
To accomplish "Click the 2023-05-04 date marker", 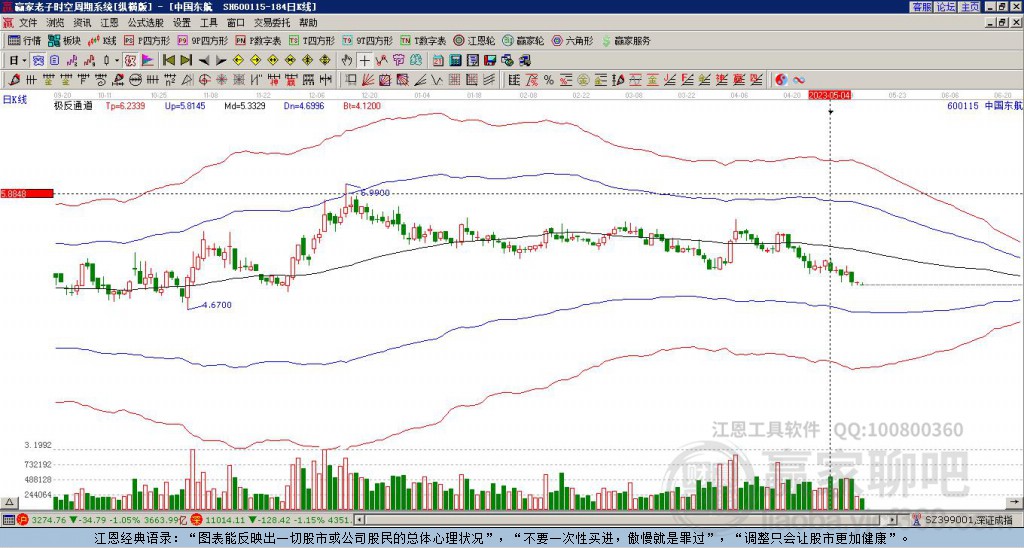I will pyautogui.click(x=830, y=95).
